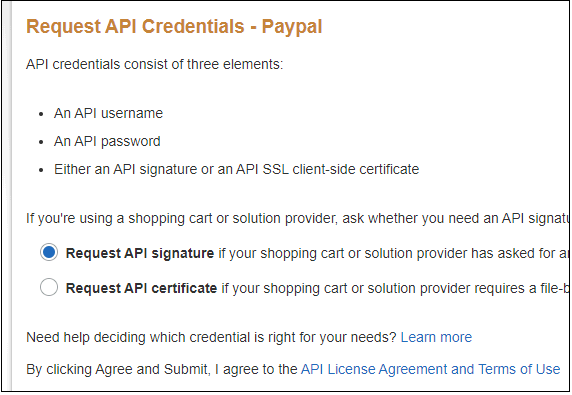
Task: Click the API SSL client-side certificate list item
Action: (x=237, y=170)
